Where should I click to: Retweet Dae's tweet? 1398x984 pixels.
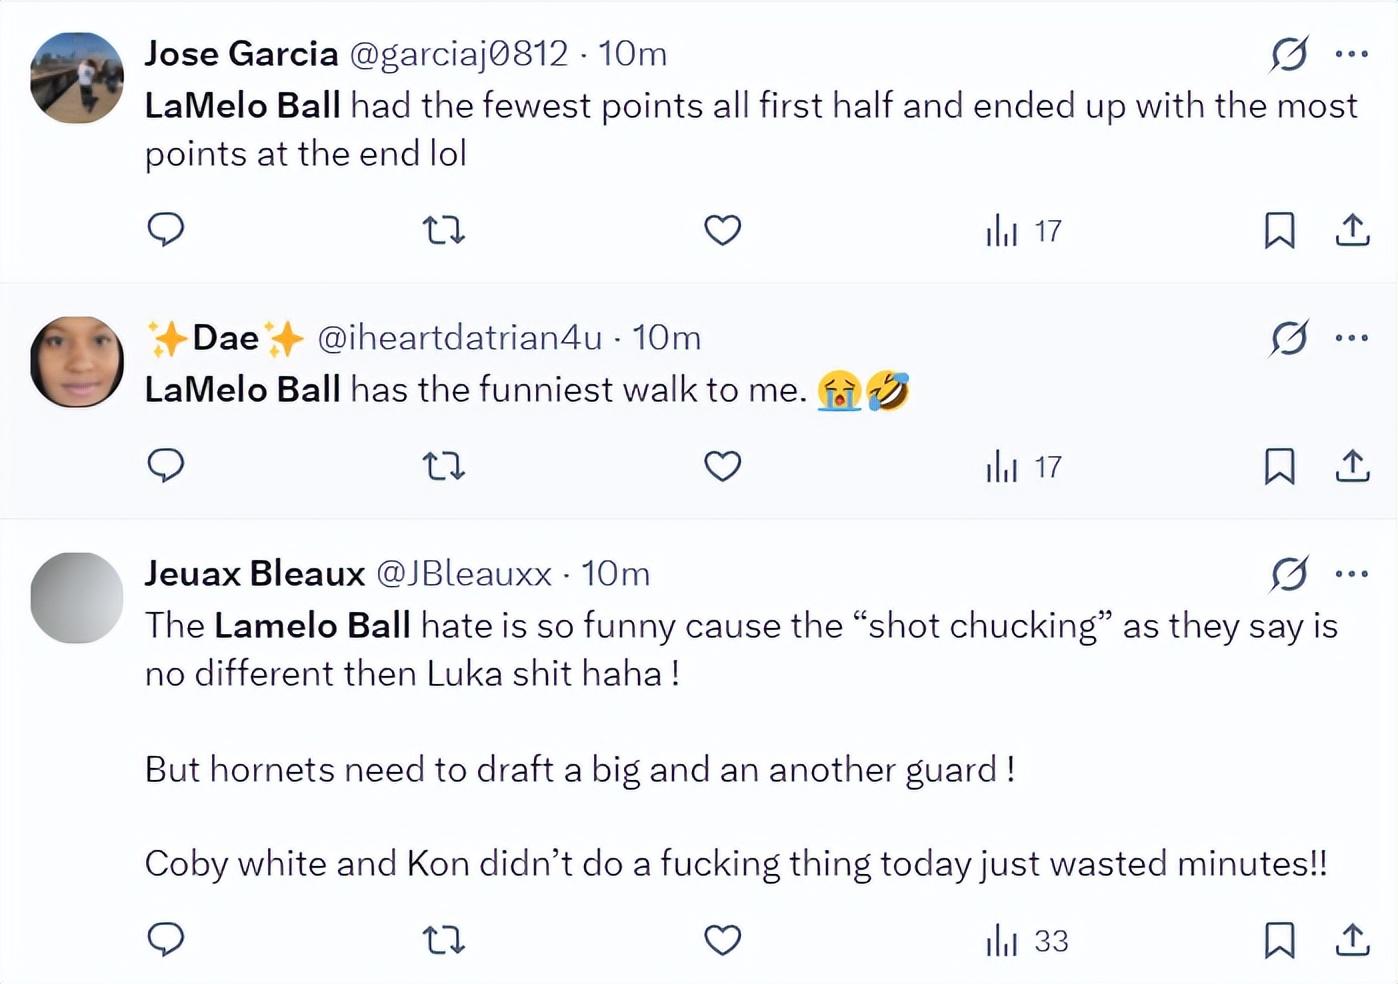coord(444,466)
